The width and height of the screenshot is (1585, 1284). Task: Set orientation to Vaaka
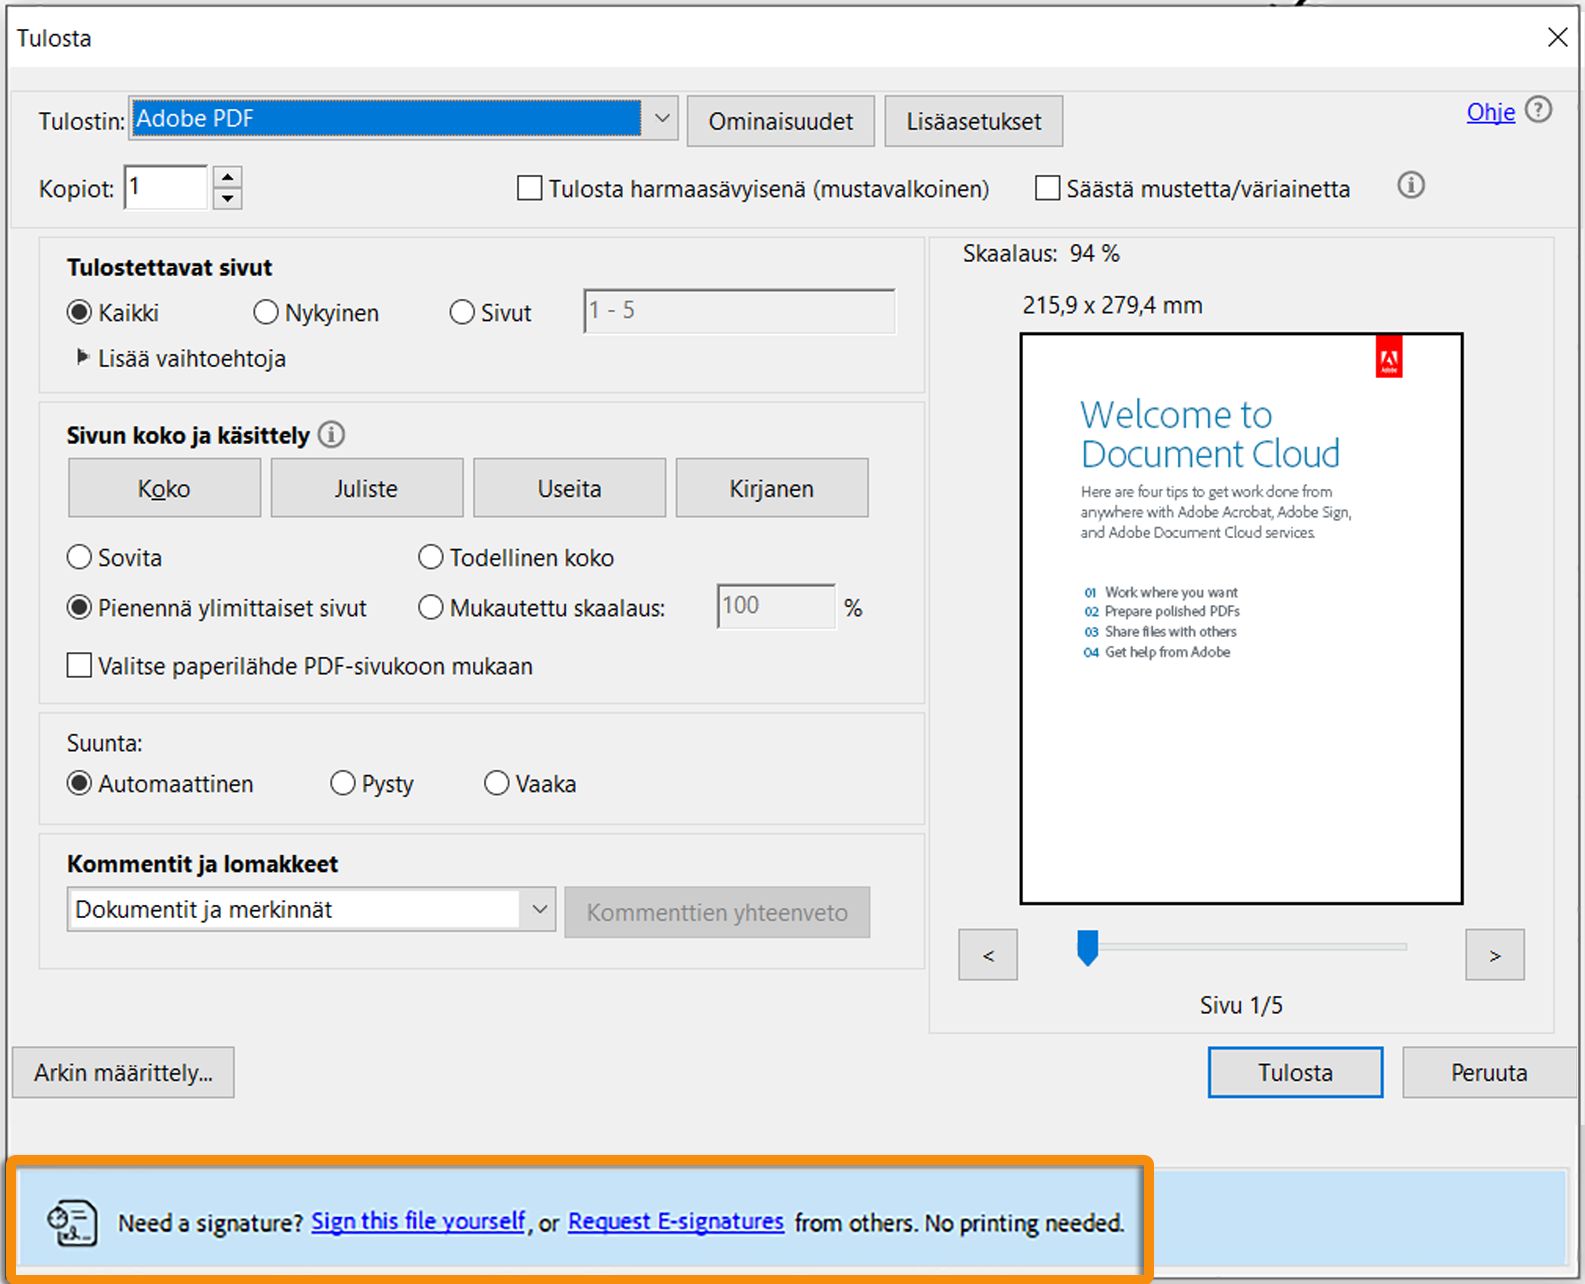coord(497,783)
